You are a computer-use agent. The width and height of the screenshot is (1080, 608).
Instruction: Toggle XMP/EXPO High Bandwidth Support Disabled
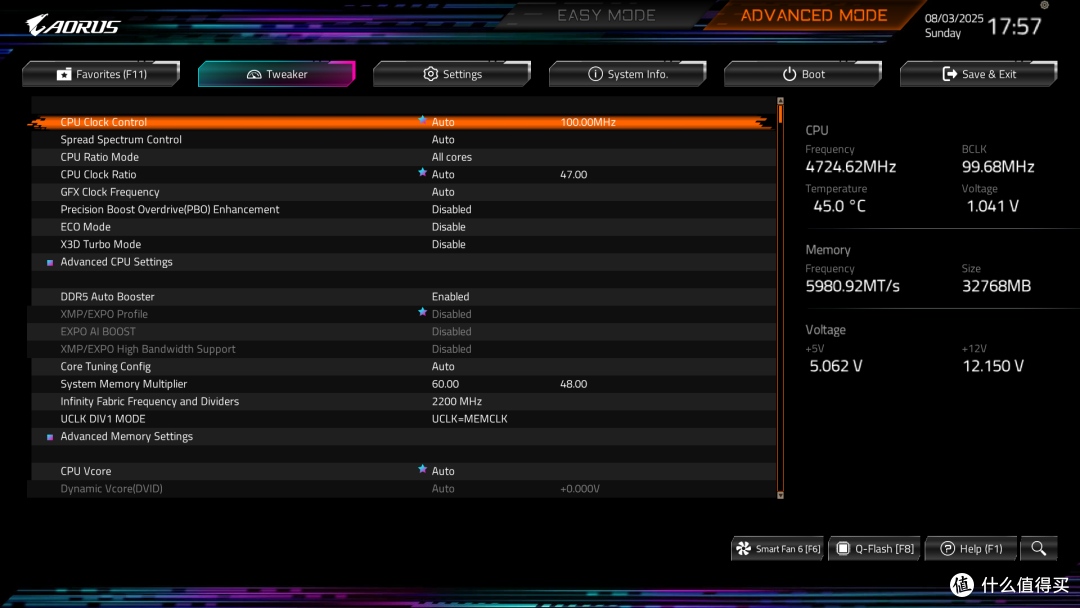click(452, 349)
